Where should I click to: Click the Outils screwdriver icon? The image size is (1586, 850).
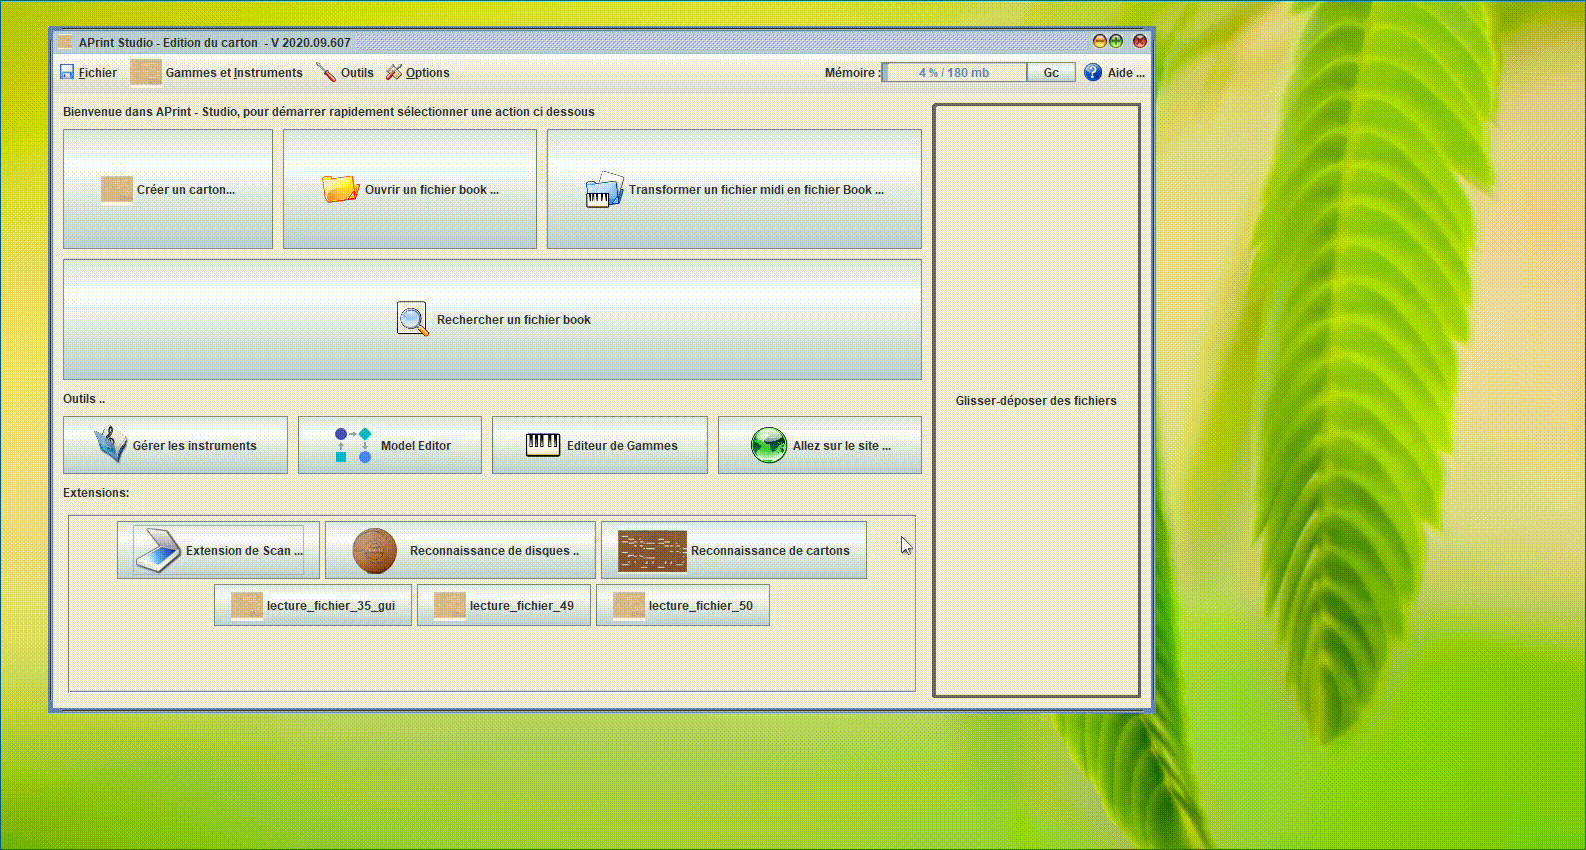pyautogui.click(x=326, y=72)
